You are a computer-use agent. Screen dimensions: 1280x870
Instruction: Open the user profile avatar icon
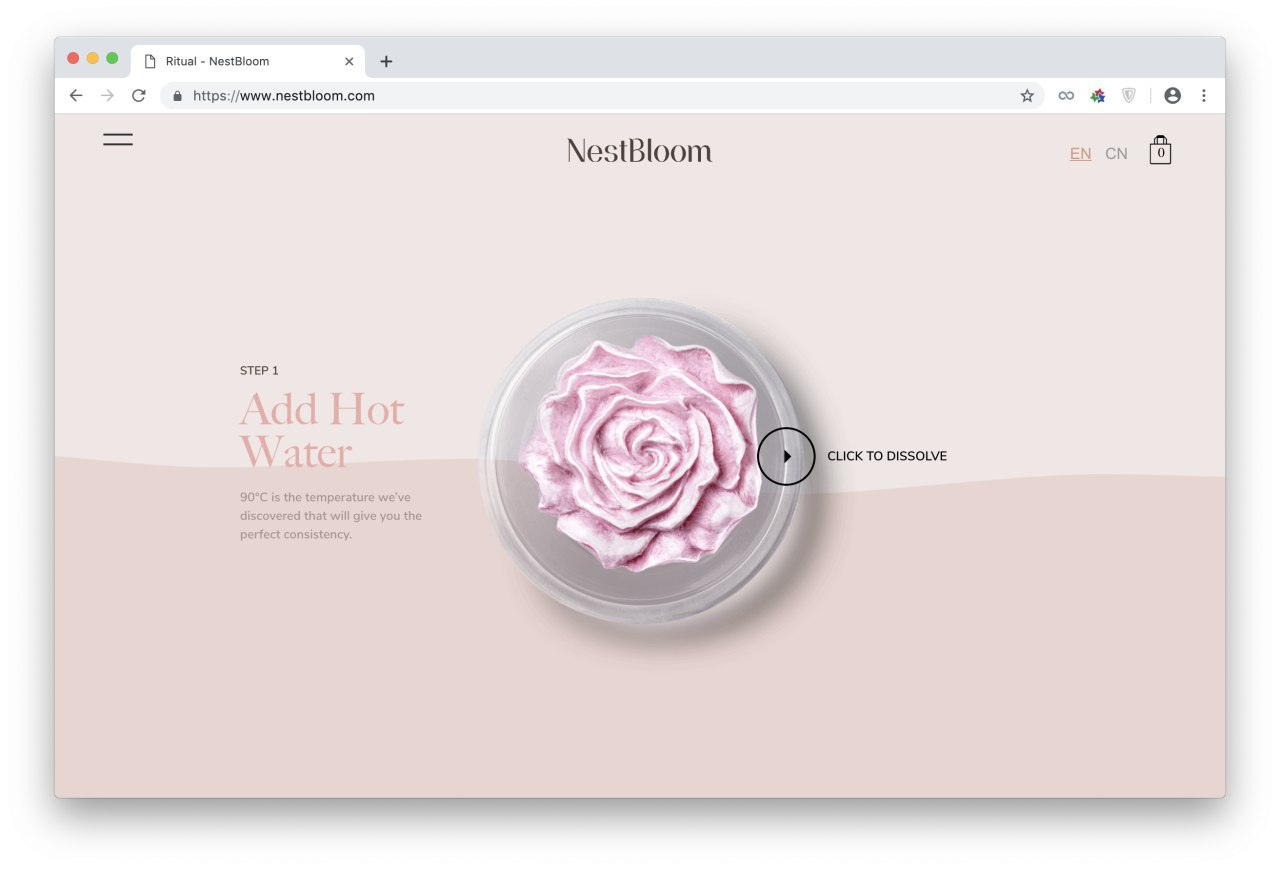[x=1173, y=96]
